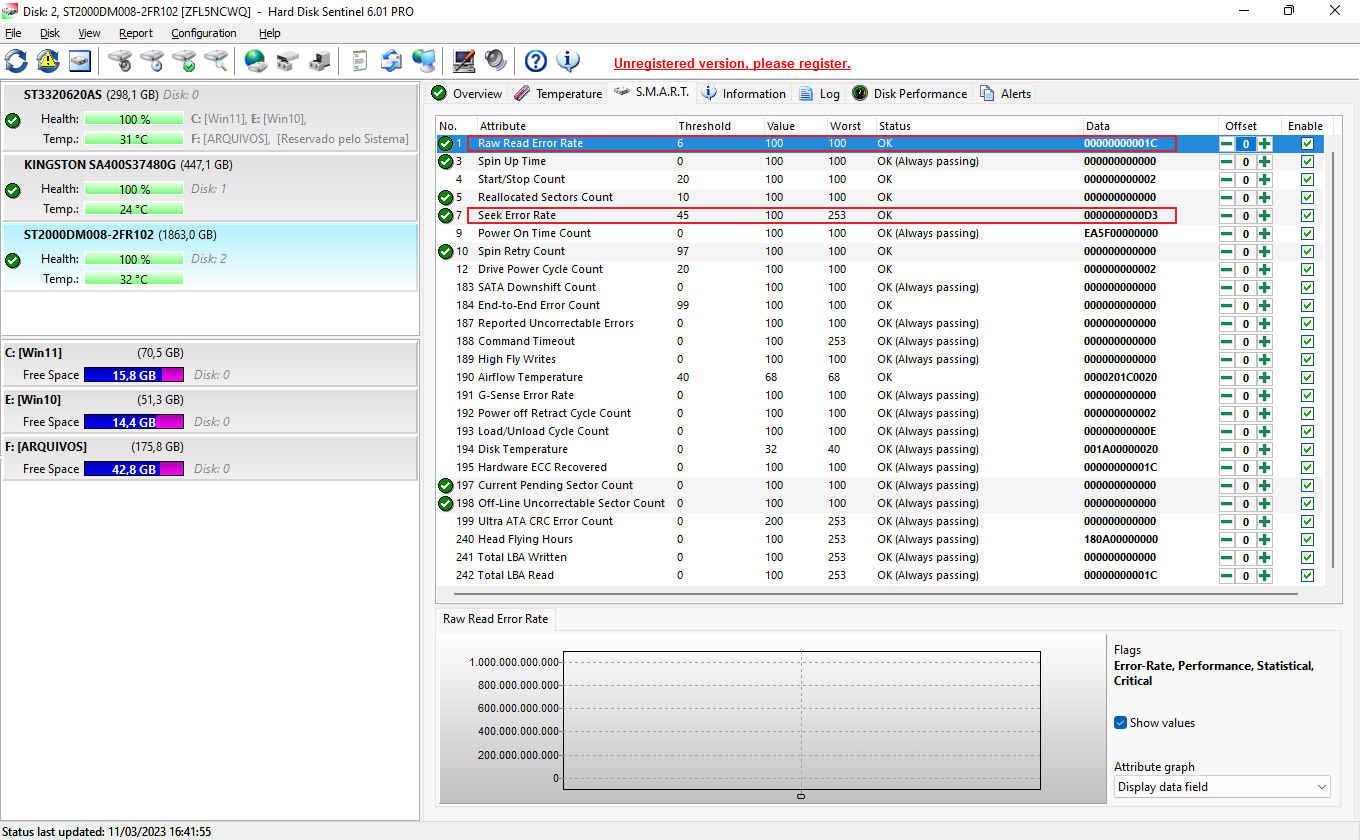
Task: Click the refresh icon with yellow warning triangle
Action: coord(48,61)
